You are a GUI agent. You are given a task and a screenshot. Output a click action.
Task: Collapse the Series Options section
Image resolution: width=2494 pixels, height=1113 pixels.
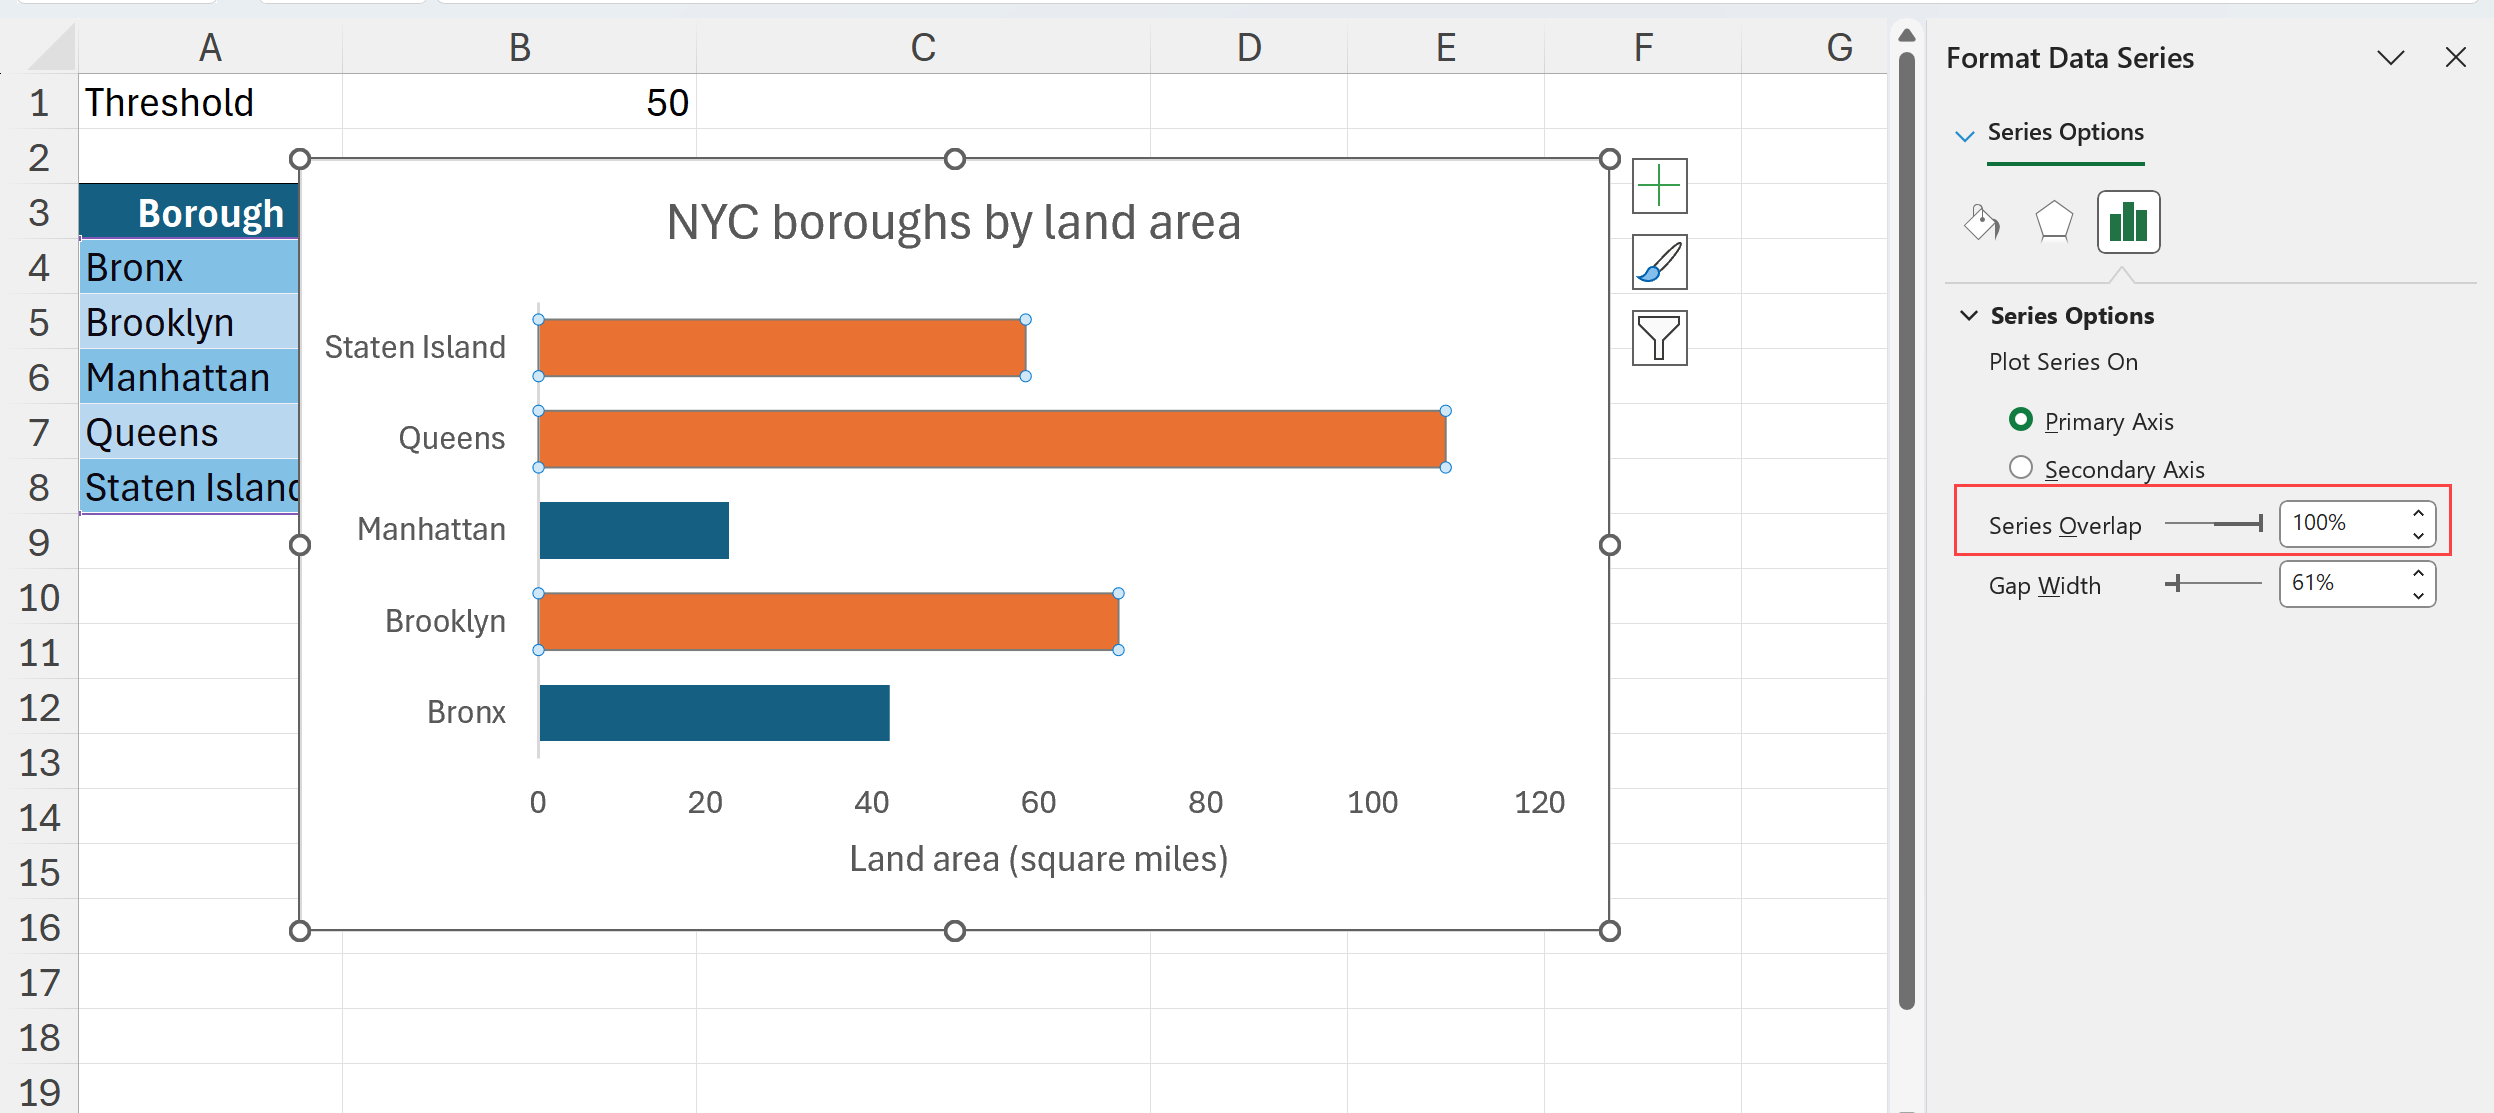coord(1969,316)
